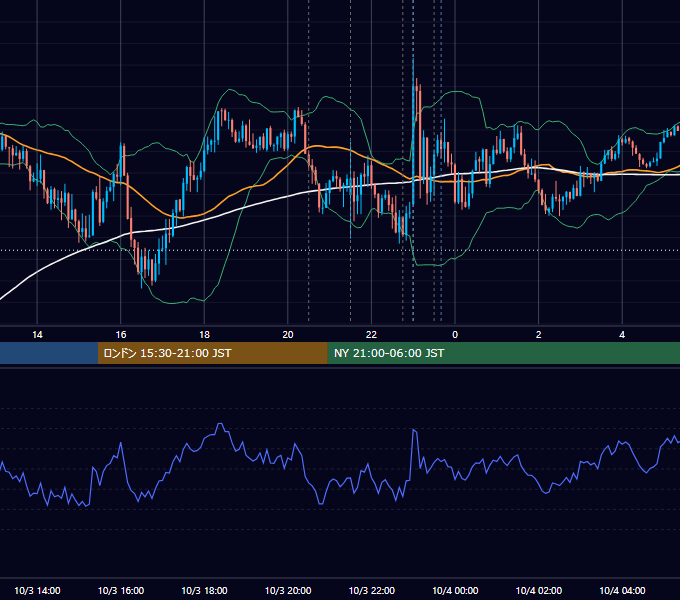Click the 10/3 18:00 label on the indicator axis
The image size is (680, 600).
coord(204,590)
